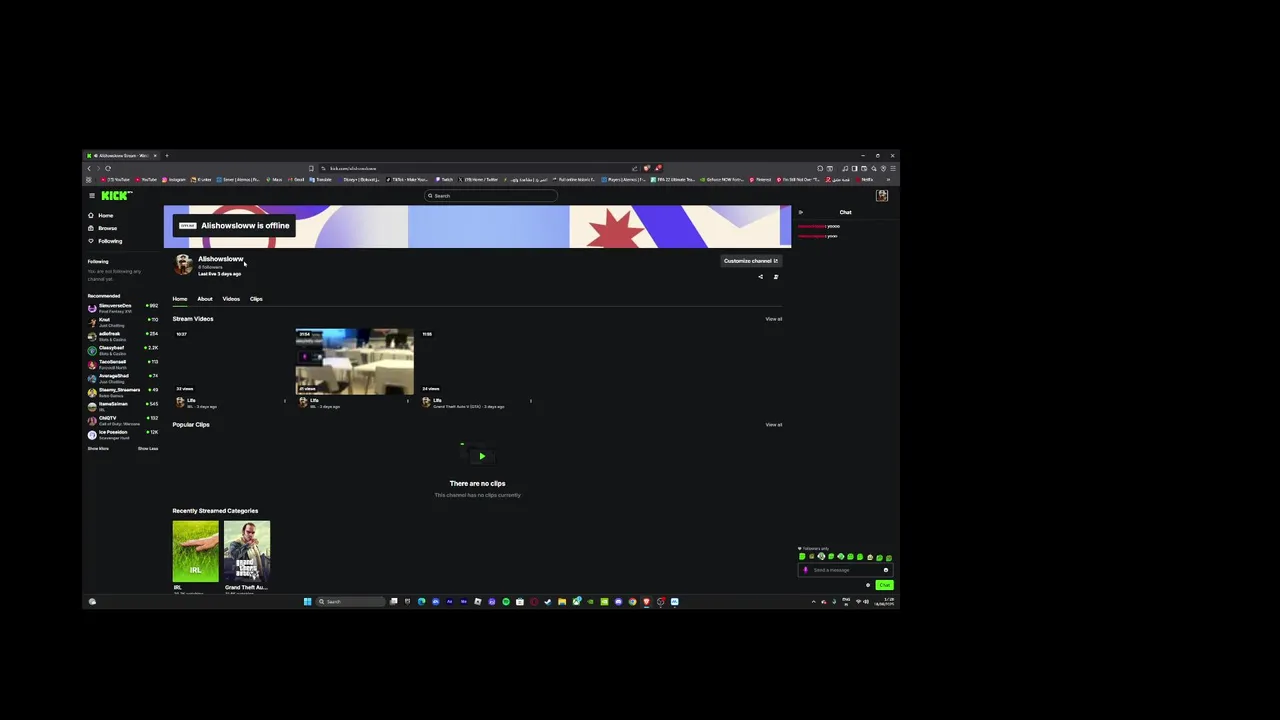Open Browse in the Kick sidebar
The image size is (1280, 720).
click(x=103, y=228)
